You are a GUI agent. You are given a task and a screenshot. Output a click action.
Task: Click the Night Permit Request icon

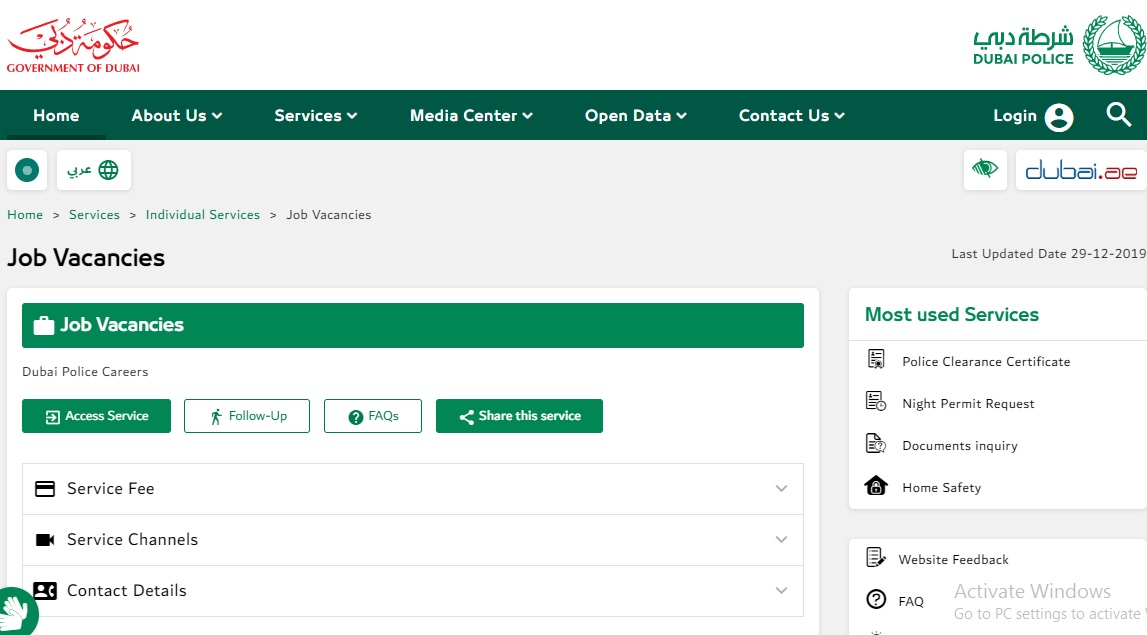click(x=876, y=401)
